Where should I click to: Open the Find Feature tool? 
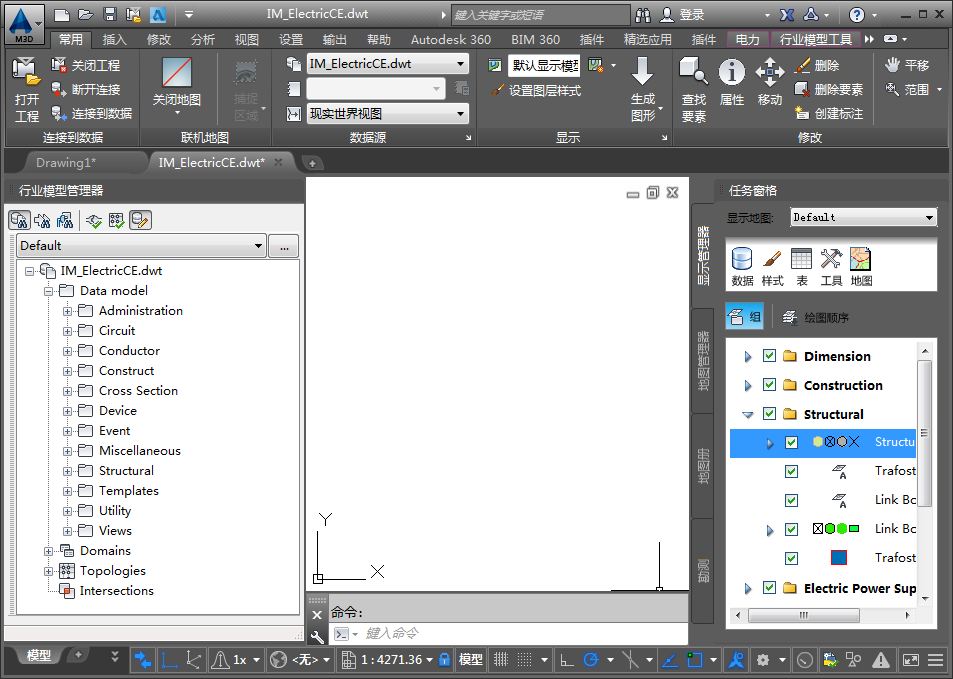(x=693, y=72)
